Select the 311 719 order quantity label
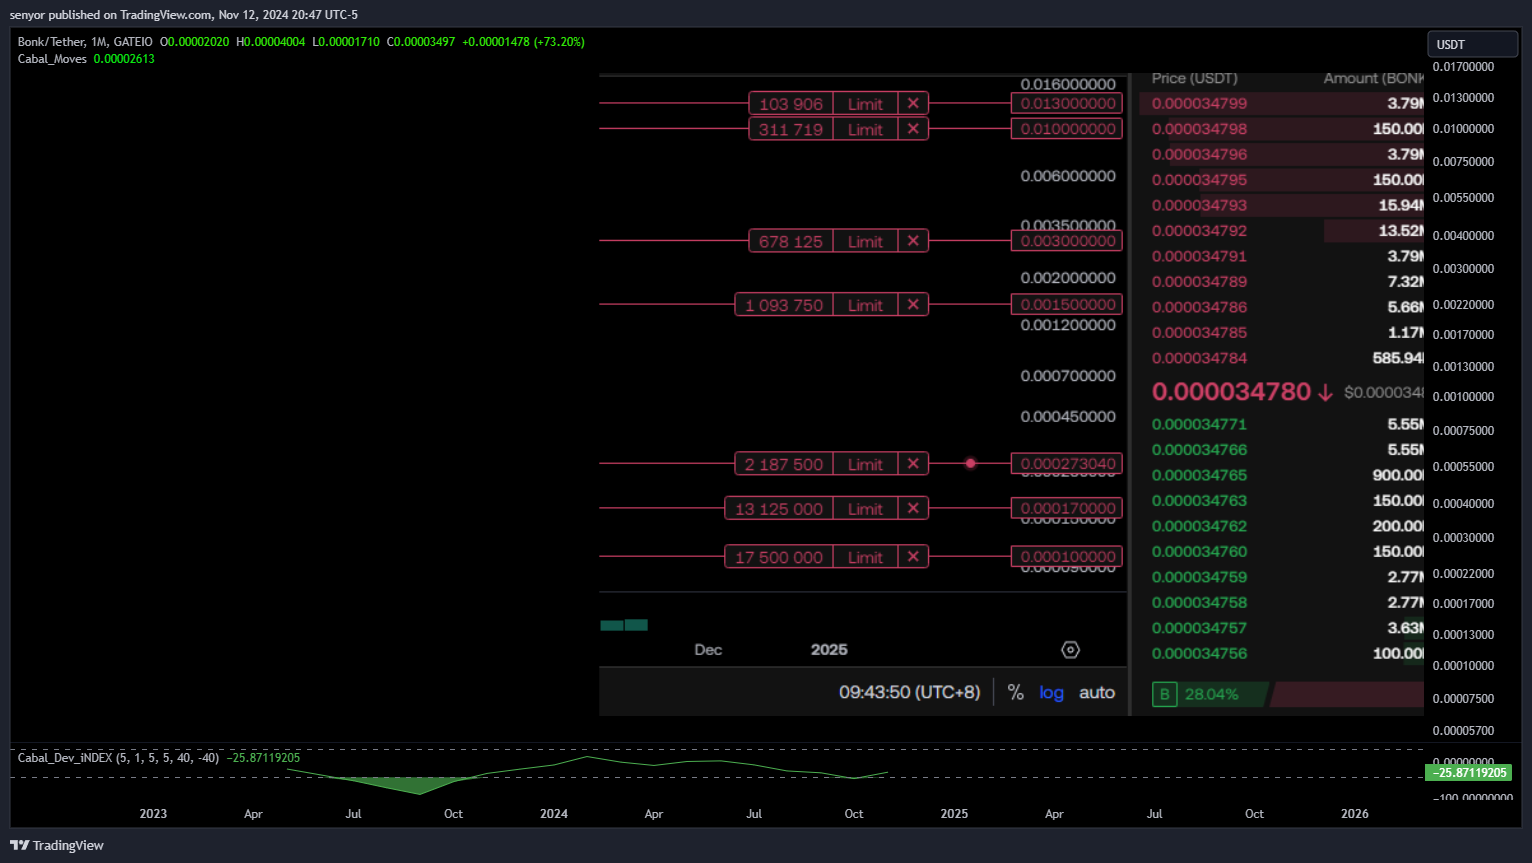 coord(791,129)
